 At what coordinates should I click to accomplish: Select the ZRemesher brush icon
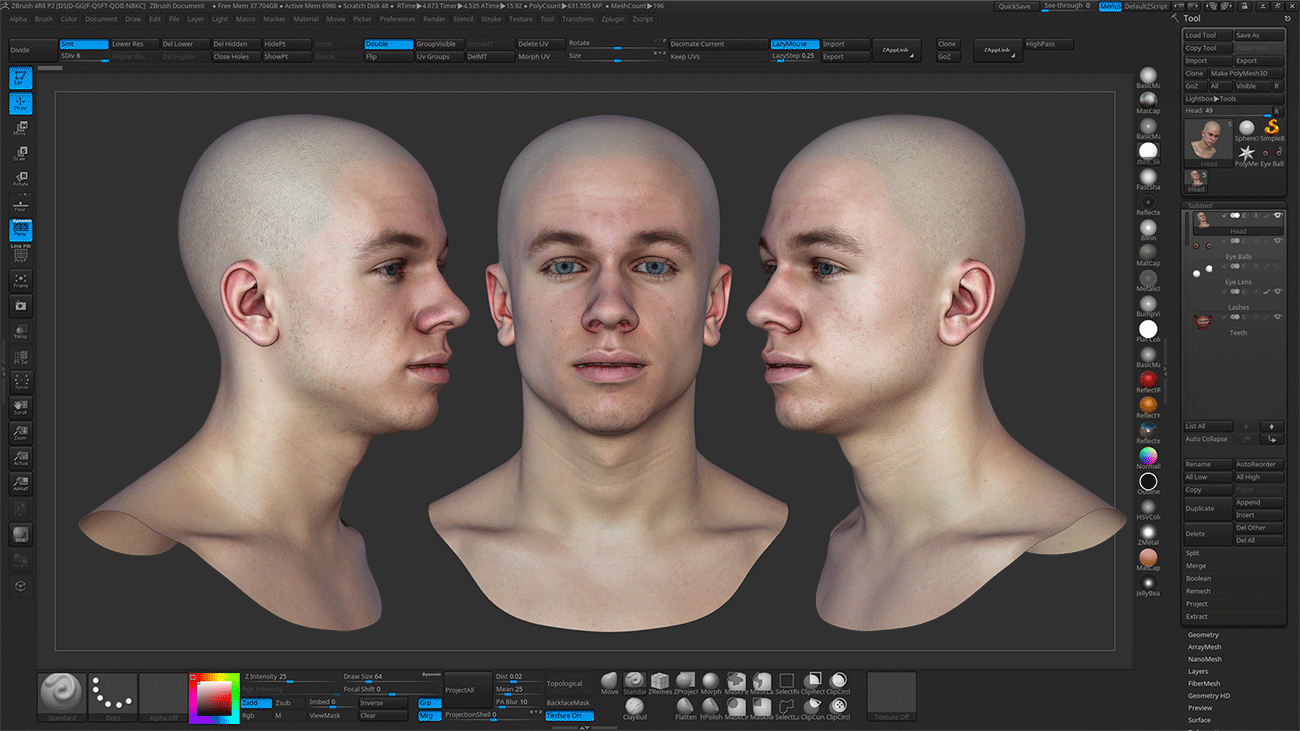click(659, 682)
